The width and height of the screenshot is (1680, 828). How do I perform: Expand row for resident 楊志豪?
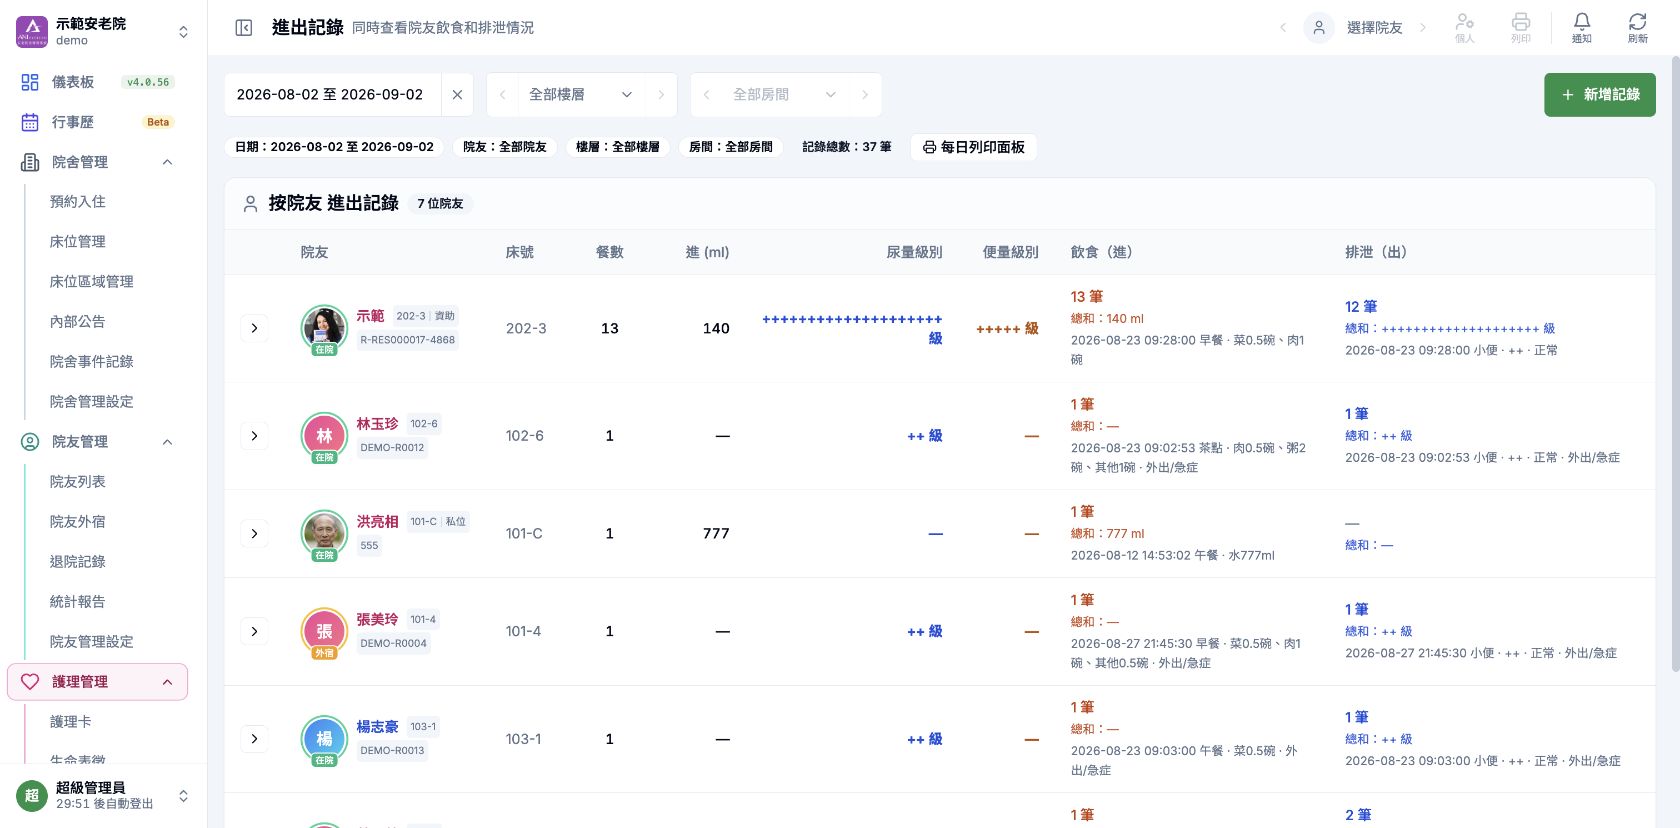tap(255, 739)
